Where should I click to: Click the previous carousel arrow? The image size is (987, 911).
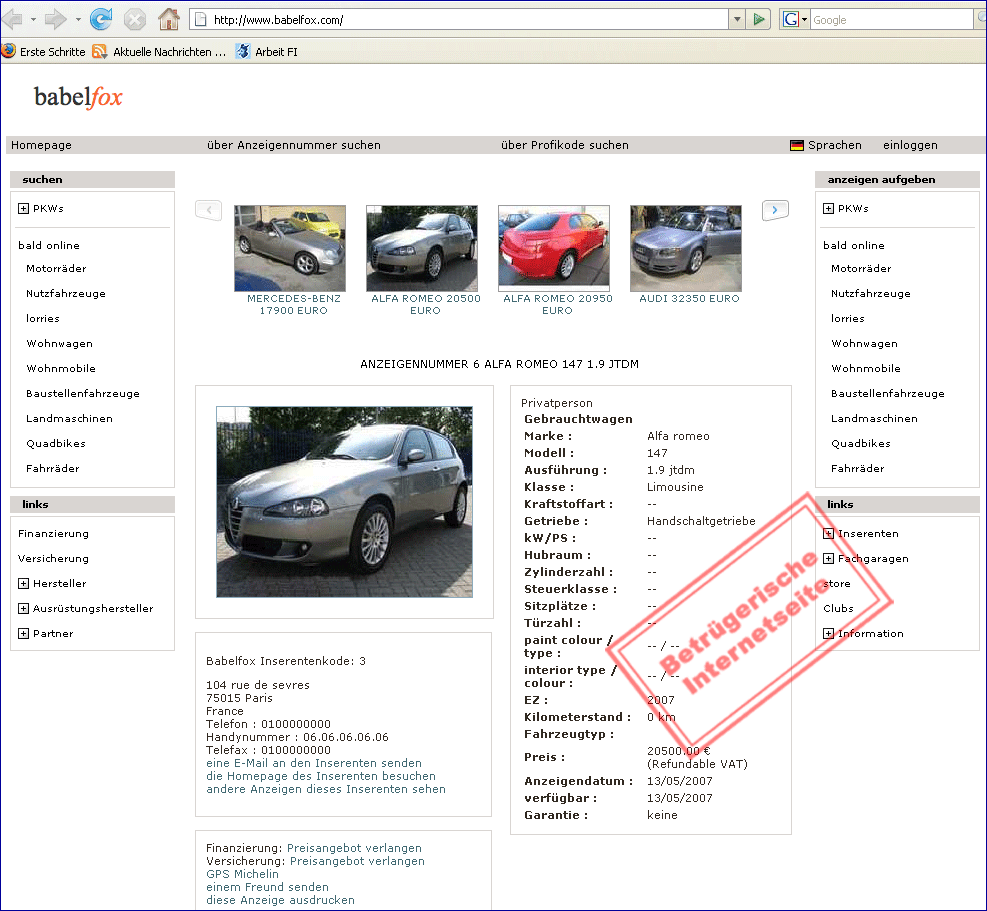point(208,210)
